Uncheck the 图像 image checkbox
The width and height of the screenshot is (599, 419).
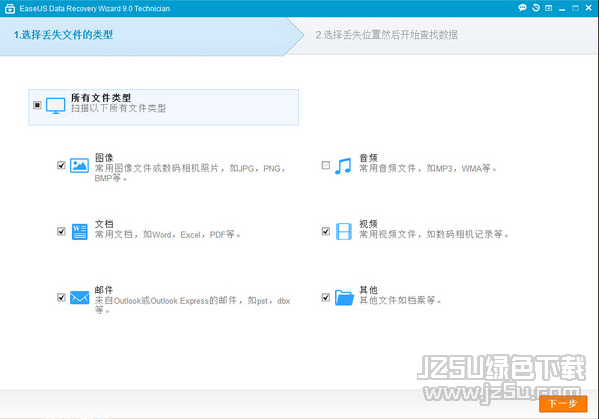click(x=61, y=165)
